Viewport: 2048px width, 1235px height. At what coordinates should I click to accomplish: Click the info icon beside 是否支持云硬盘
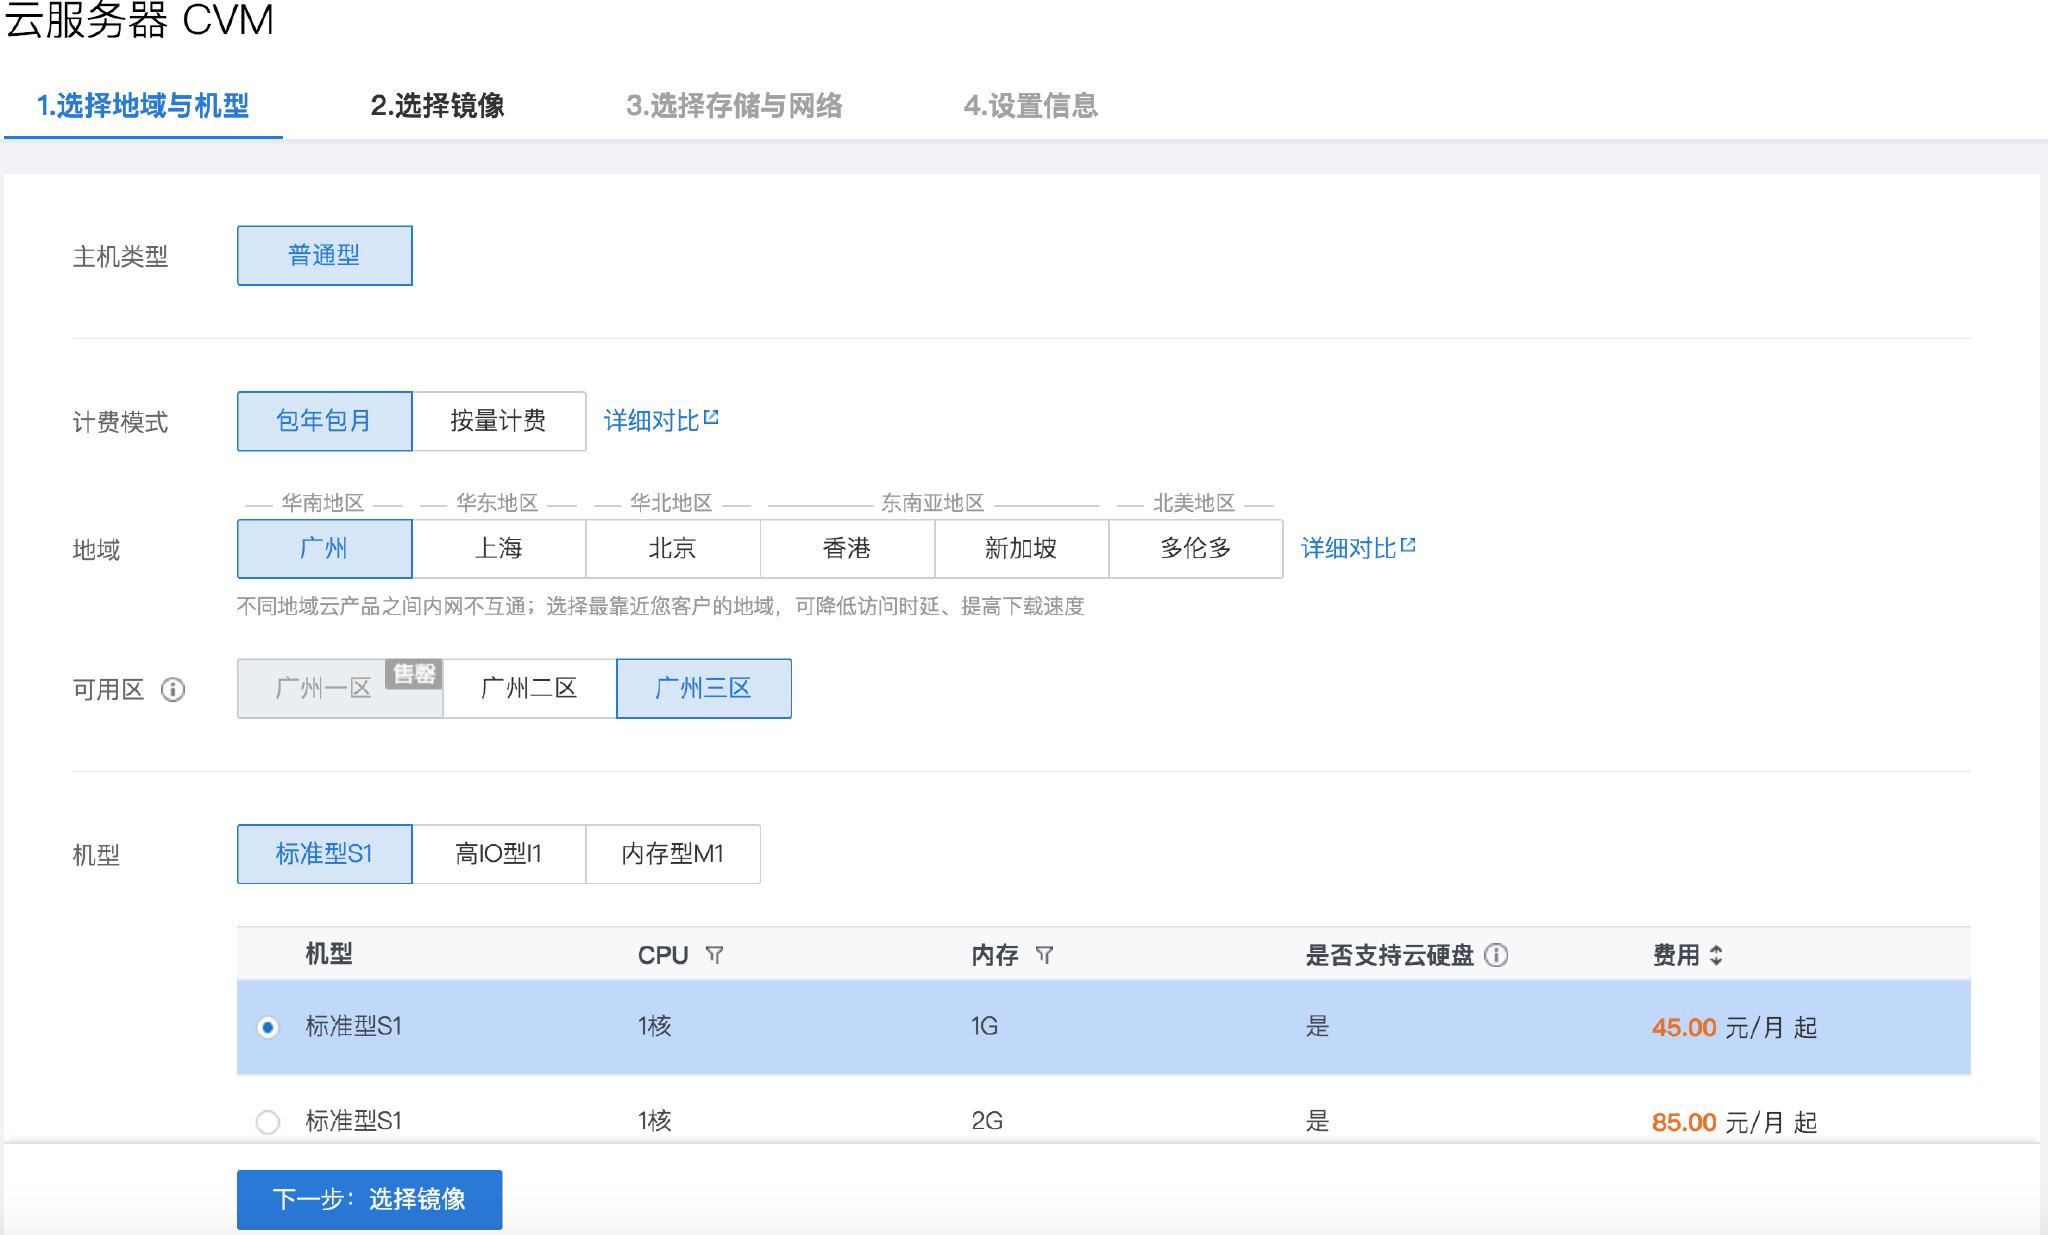click(x=1496, y=955)
